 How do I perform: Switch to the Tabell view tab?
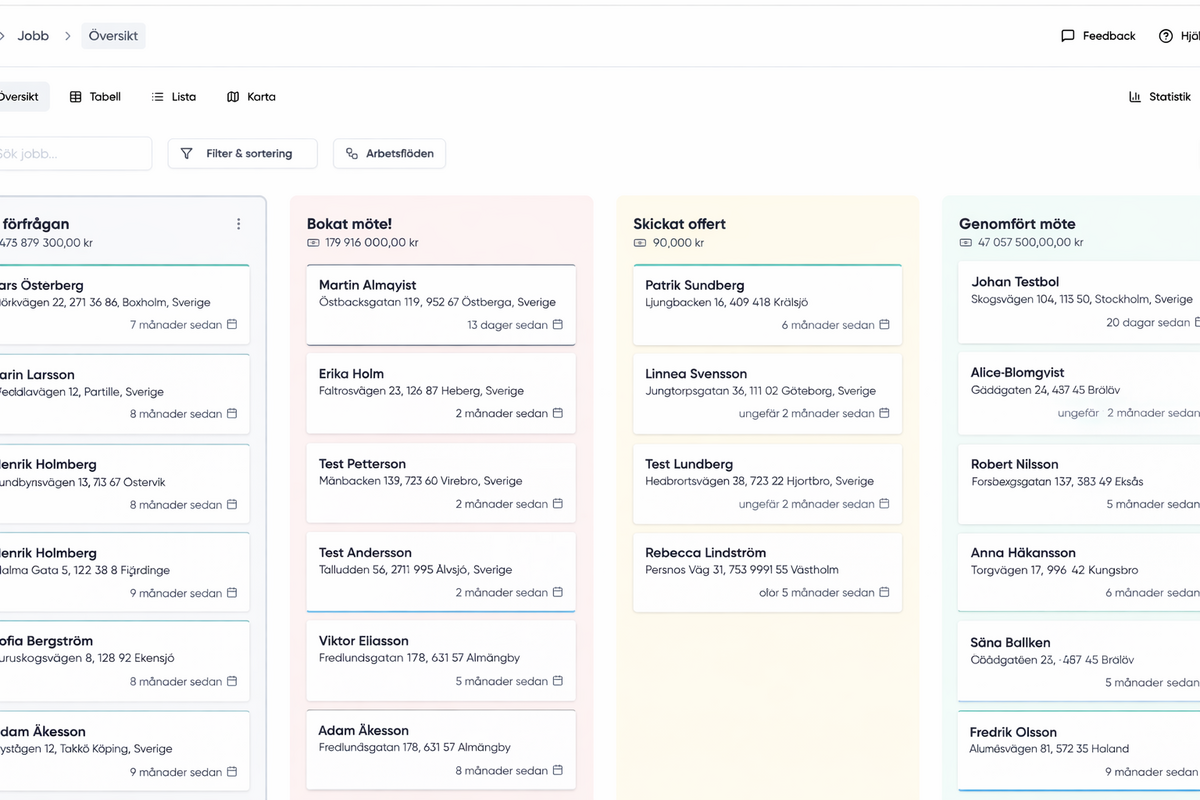95,97
